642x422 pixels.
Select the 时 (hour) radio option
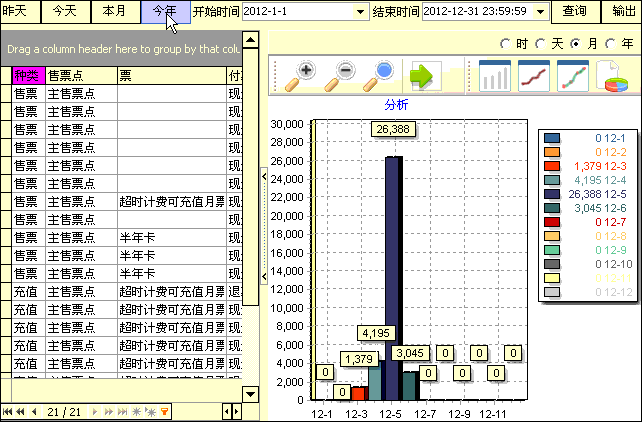pos(507,44)
